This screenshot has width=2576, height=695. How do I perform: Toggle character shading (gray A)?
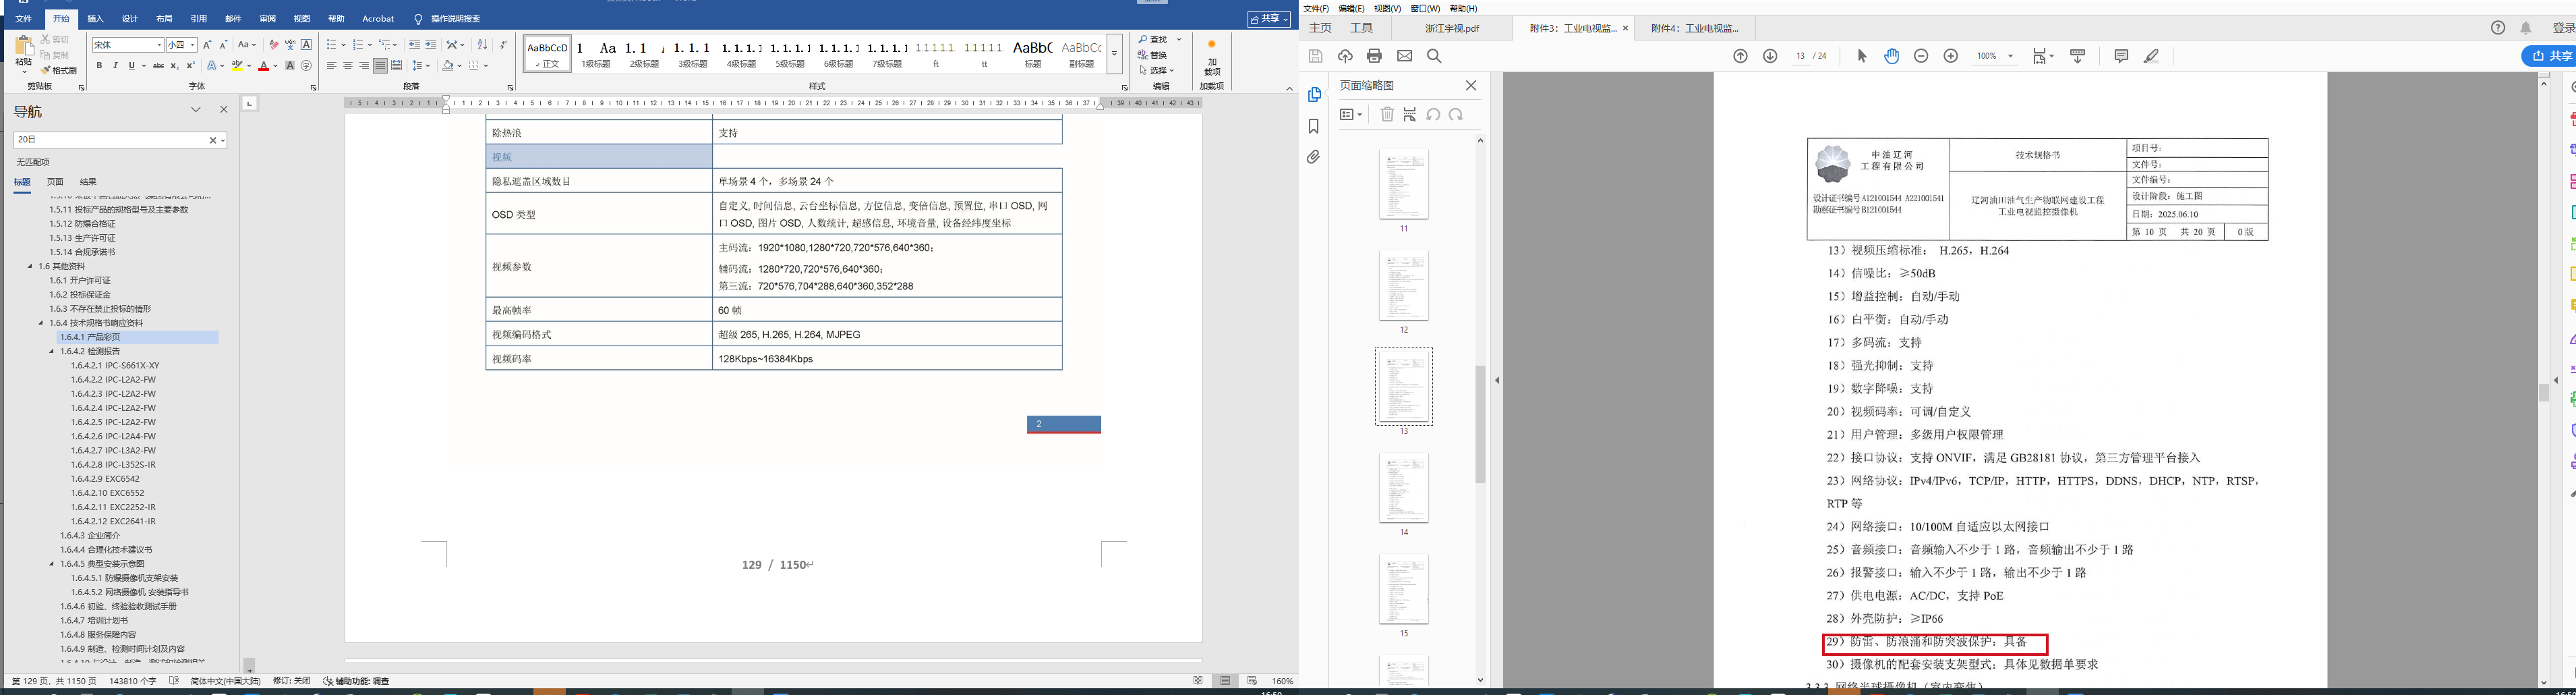pyautogui.click(x=290, y=66)
